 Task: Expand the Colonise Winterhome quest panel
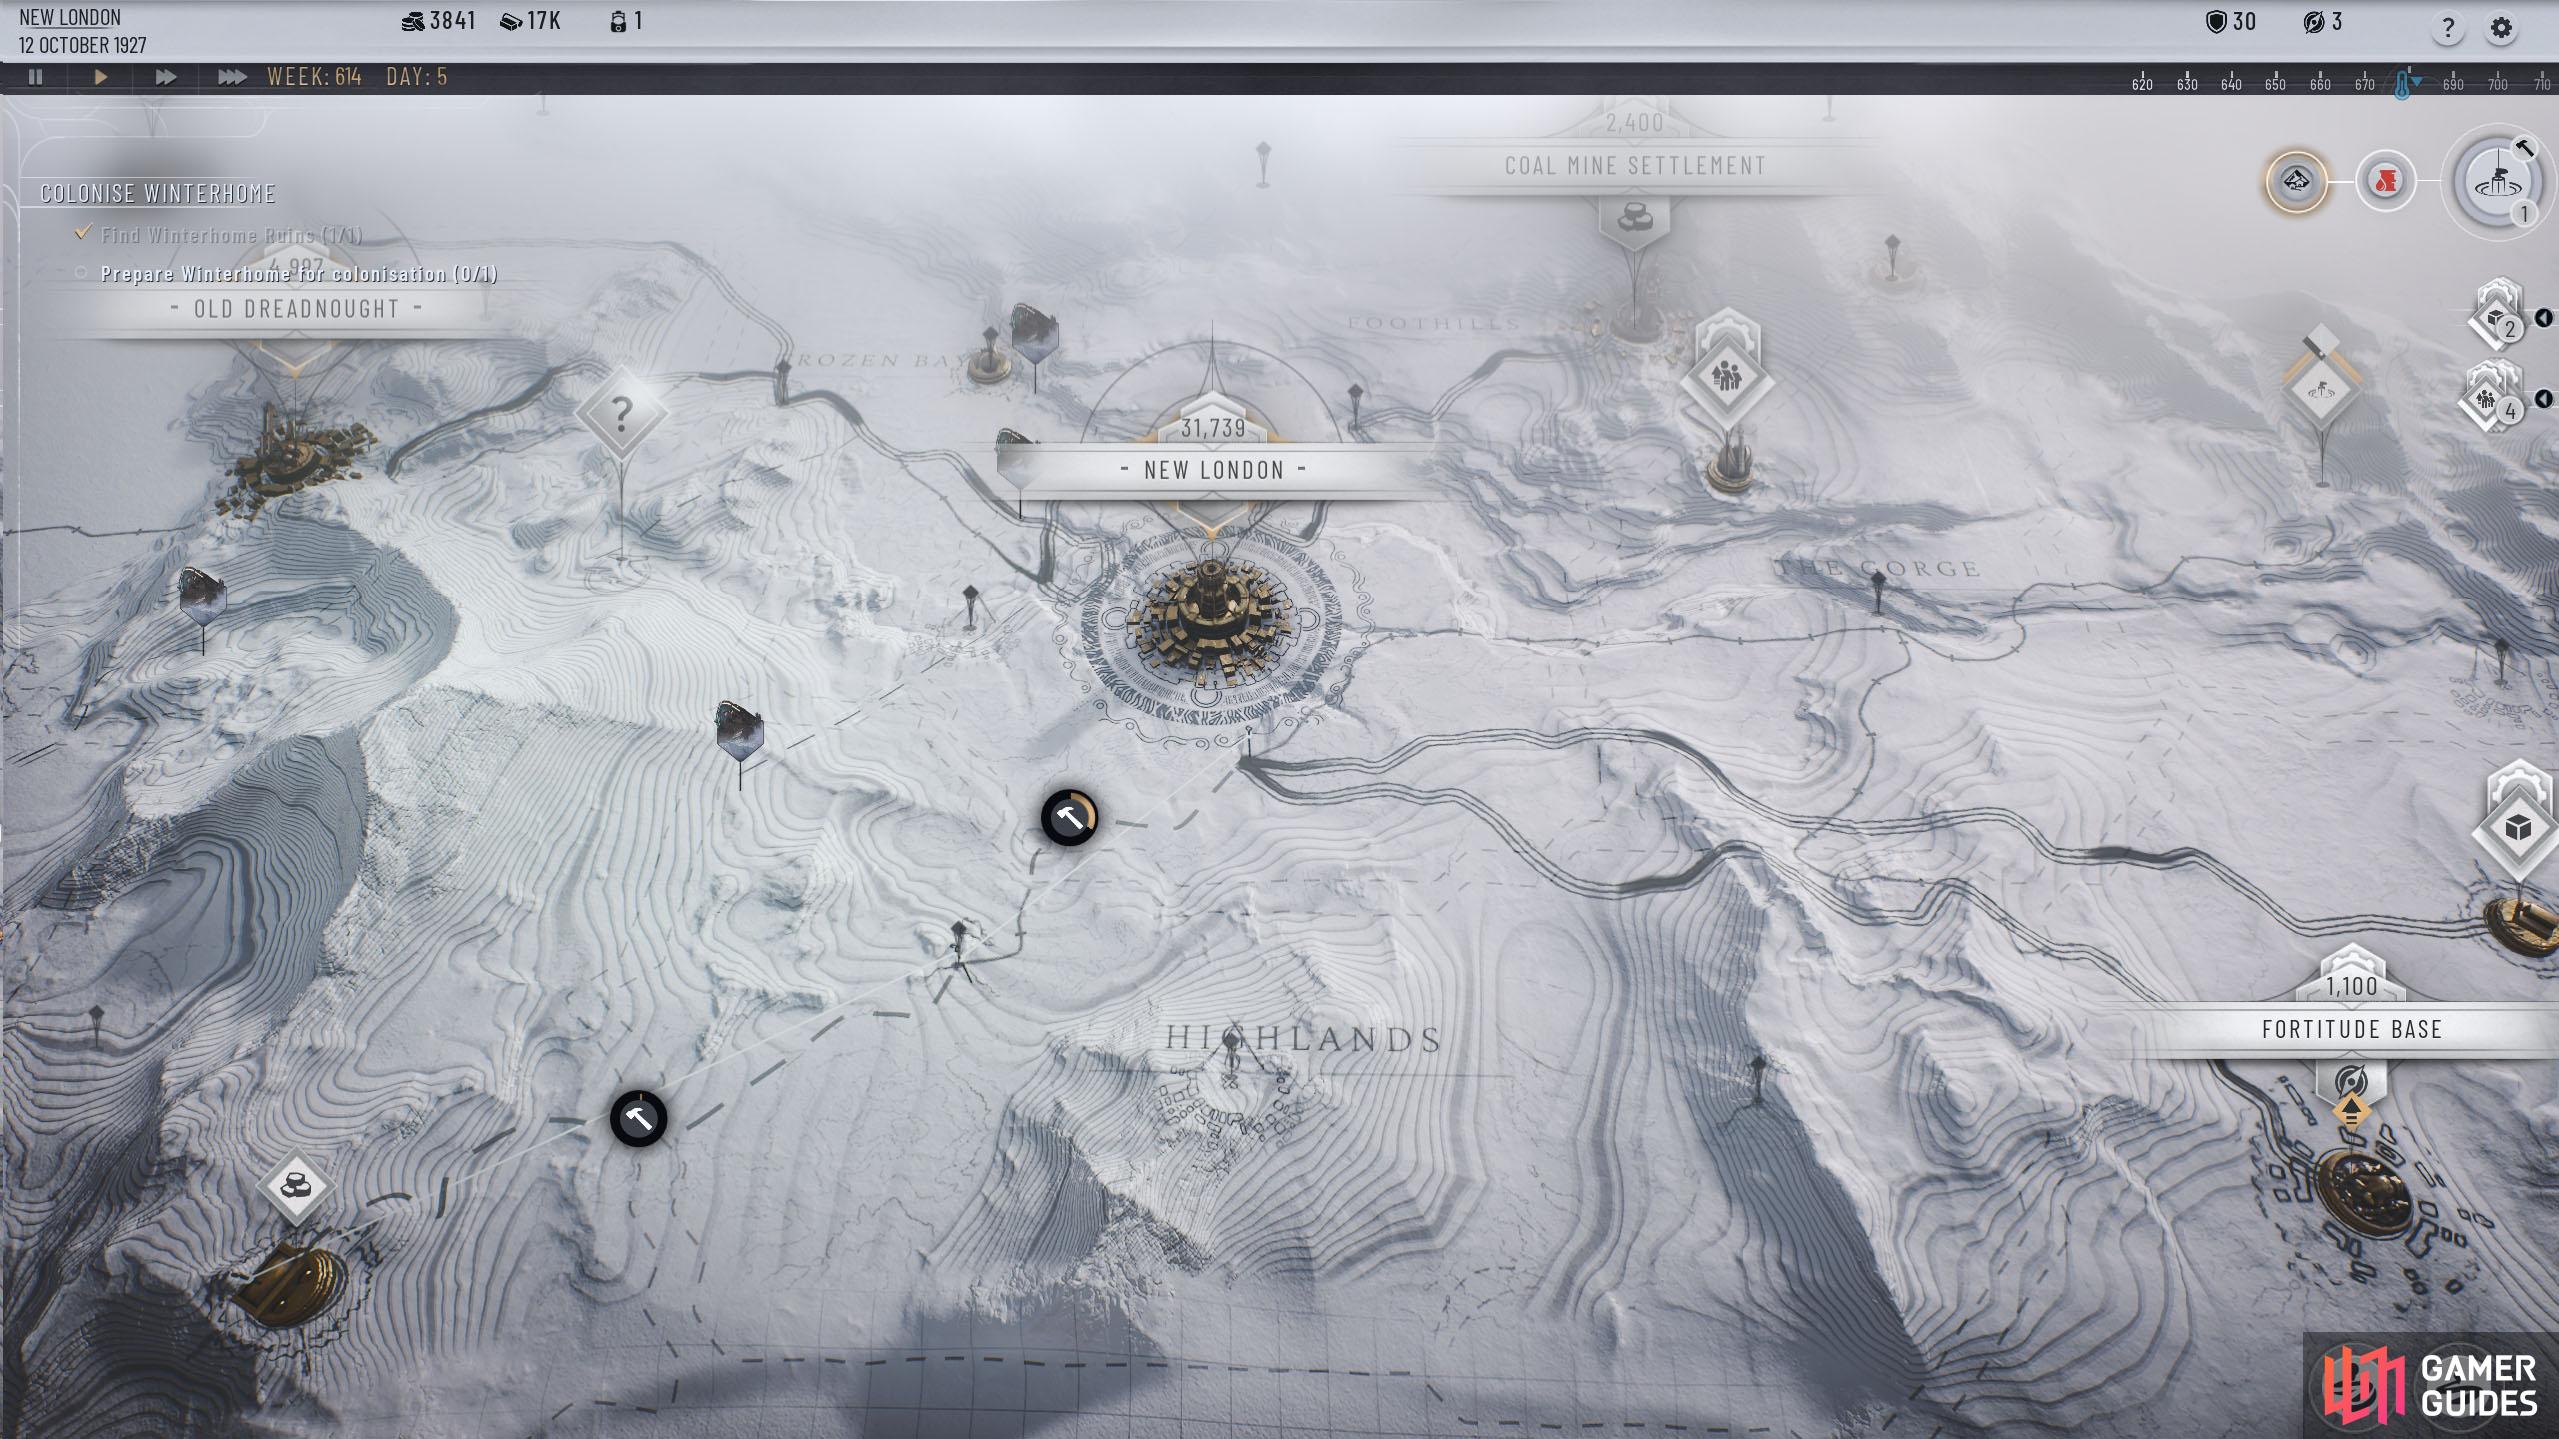[x=158, y=193]
